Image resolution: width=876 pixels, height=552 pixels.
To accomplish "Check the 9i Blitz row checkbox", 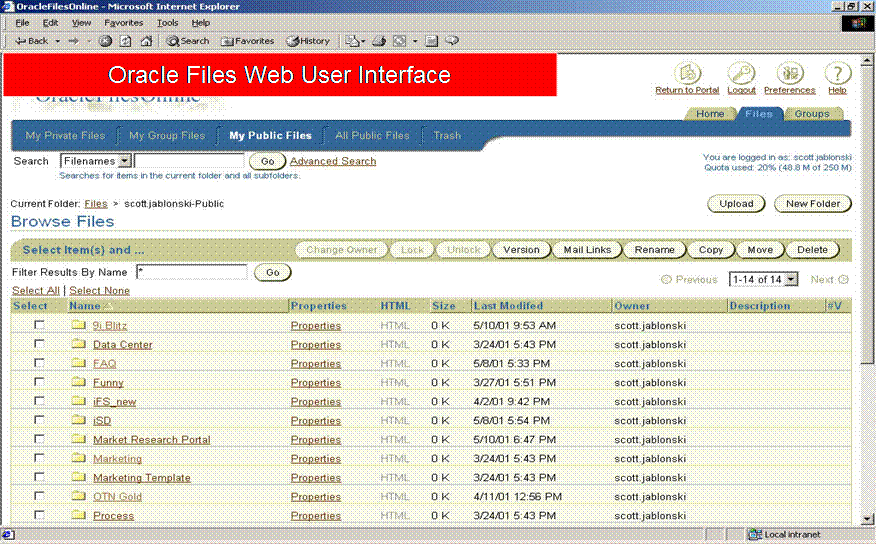I will click(x=39, y=325).
